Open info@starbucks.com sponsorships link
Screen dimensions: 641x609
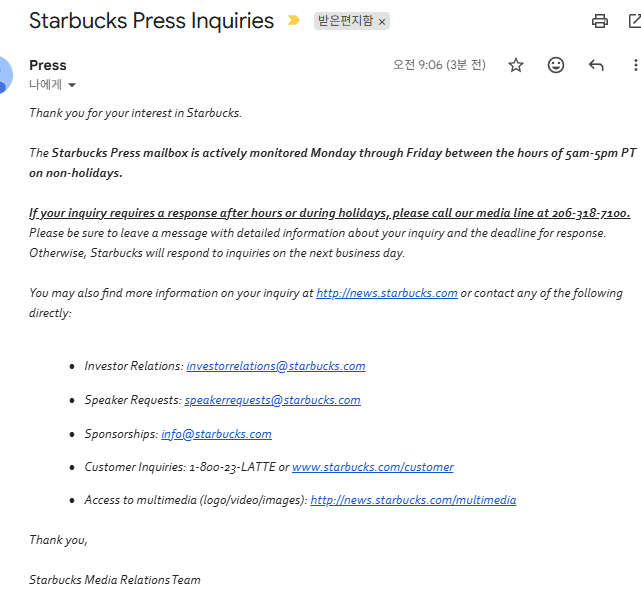pyautogui.click(x=216, y=434)
